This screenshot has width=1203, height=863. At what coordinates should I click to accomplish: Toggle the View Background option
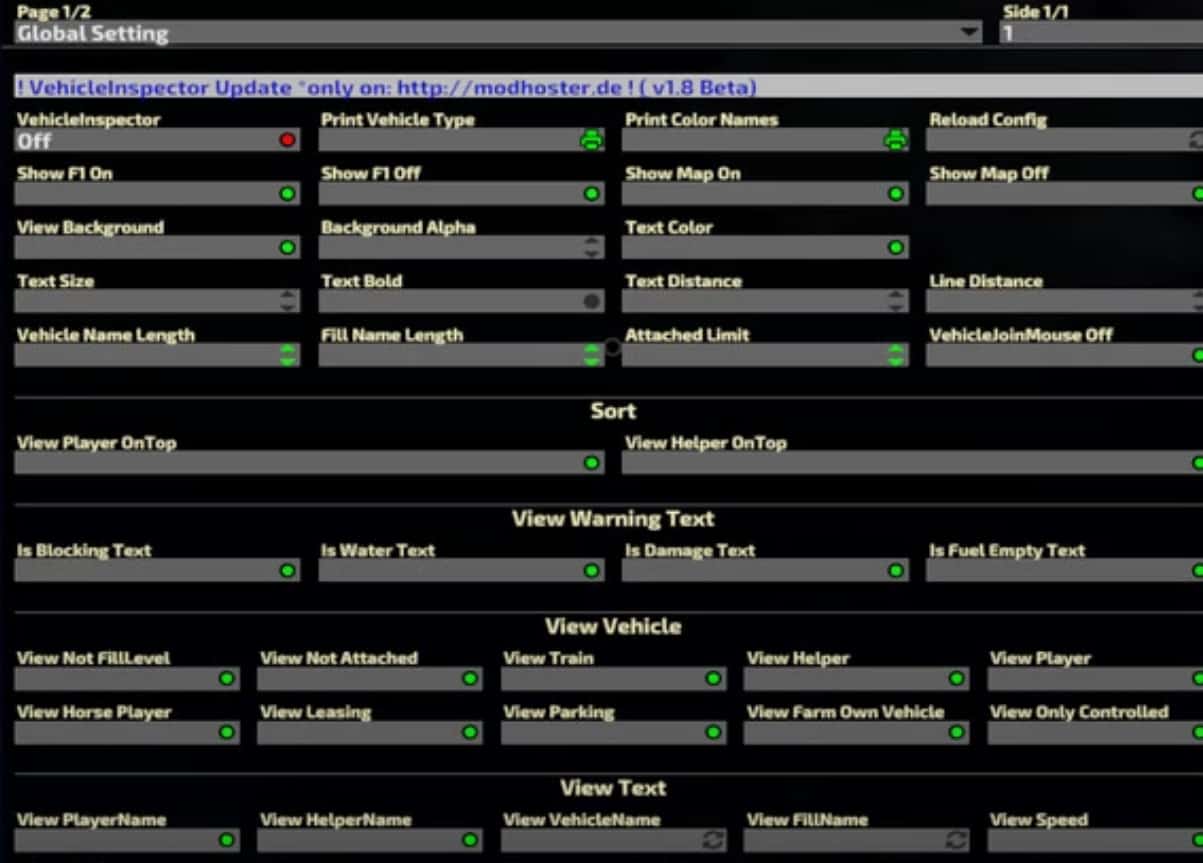[x=288, y=247]
